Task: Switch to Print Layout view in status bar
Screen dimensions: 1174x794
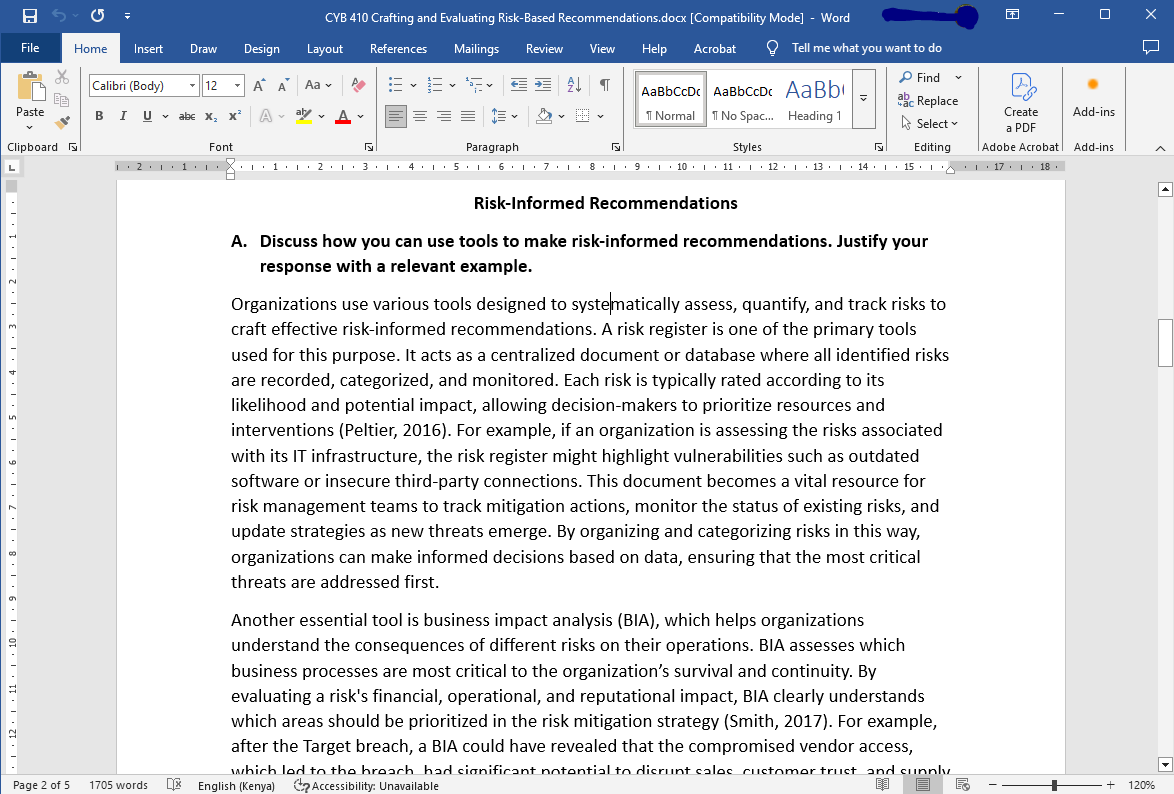Action: click(x=922, y=785)
